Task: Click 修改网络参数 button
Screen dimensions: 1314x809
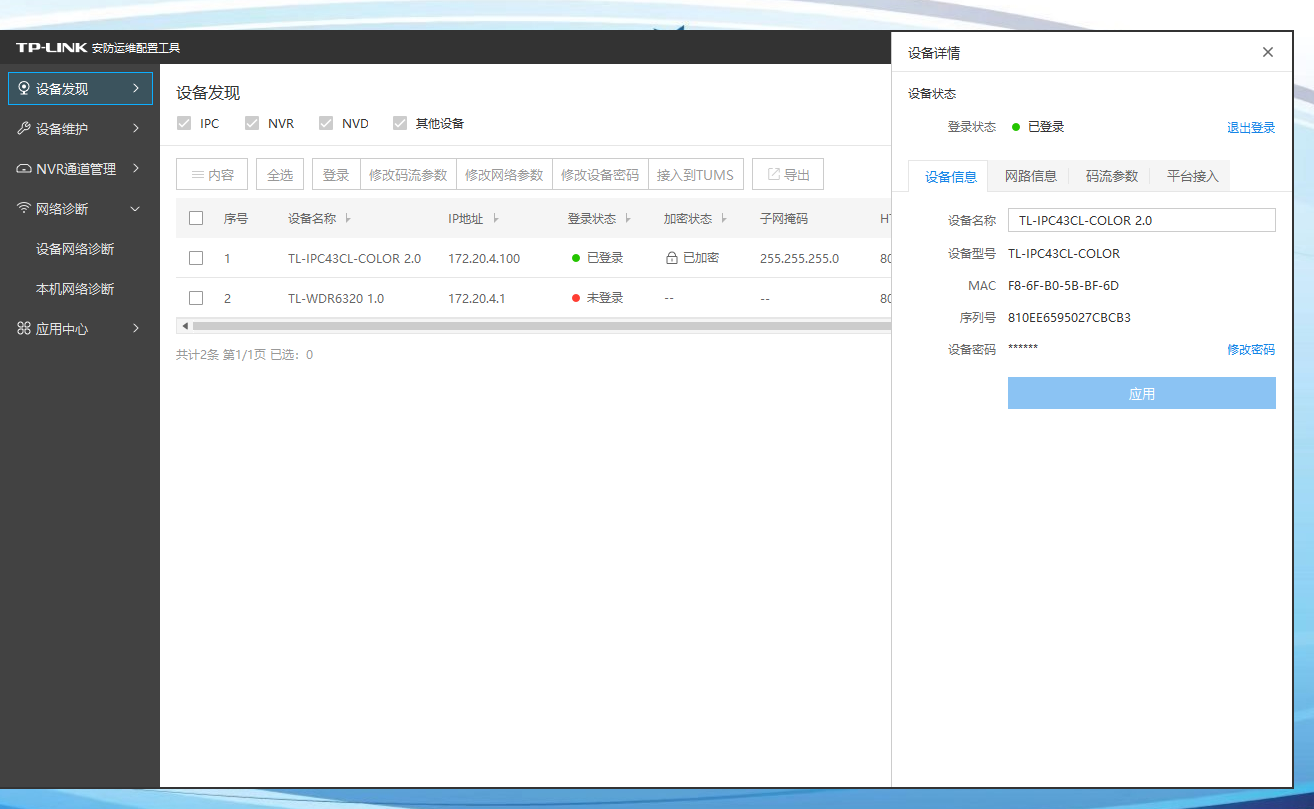Action: (x=504, y=174)
